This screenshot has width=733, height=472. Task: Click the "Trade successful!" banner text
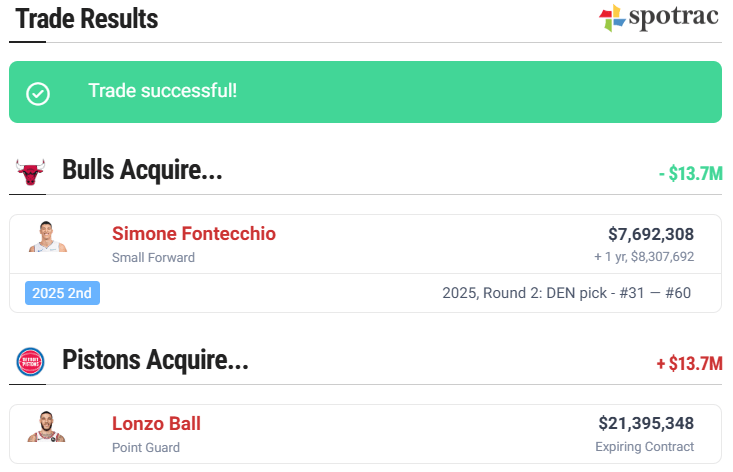[163, 91]
